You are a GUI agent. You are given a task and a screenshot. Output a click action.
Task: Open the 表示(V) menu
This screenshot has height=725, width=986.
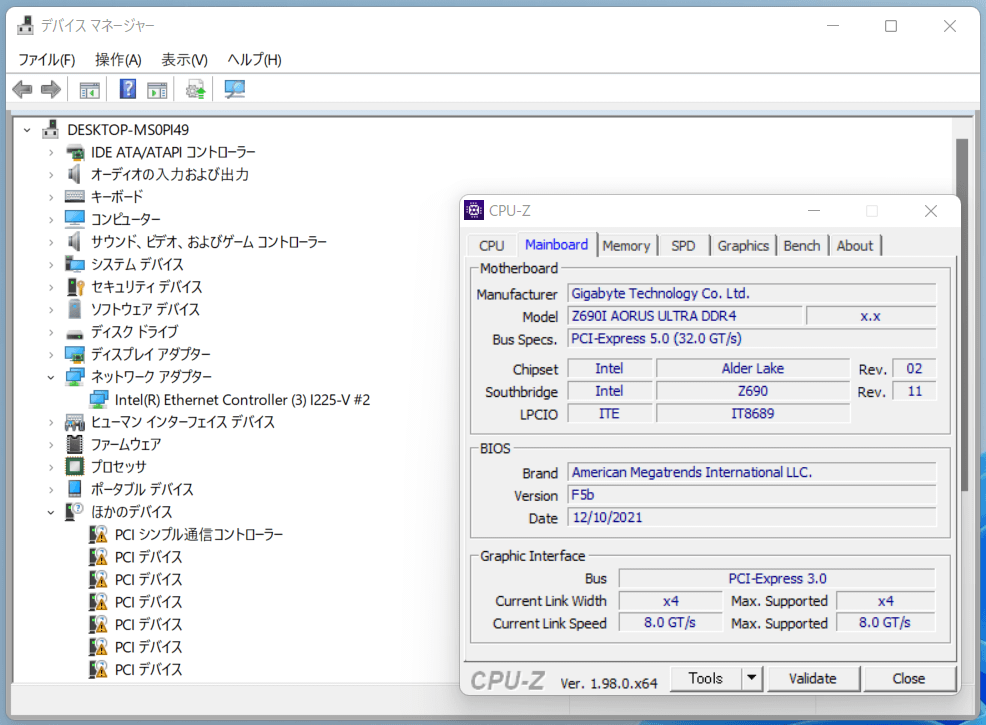(184, 60)
